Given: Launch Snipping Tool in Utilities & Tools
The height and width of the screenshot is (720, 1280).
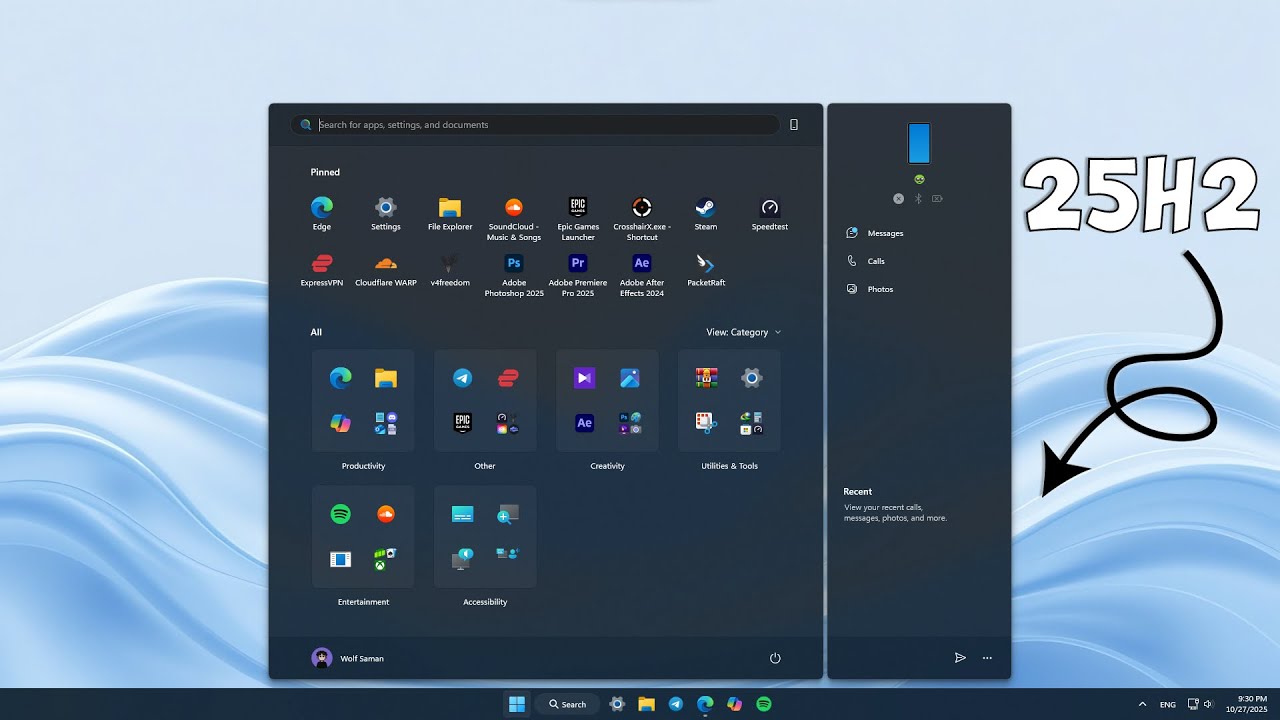Looking at the screenshot, I should pos(707,423).
